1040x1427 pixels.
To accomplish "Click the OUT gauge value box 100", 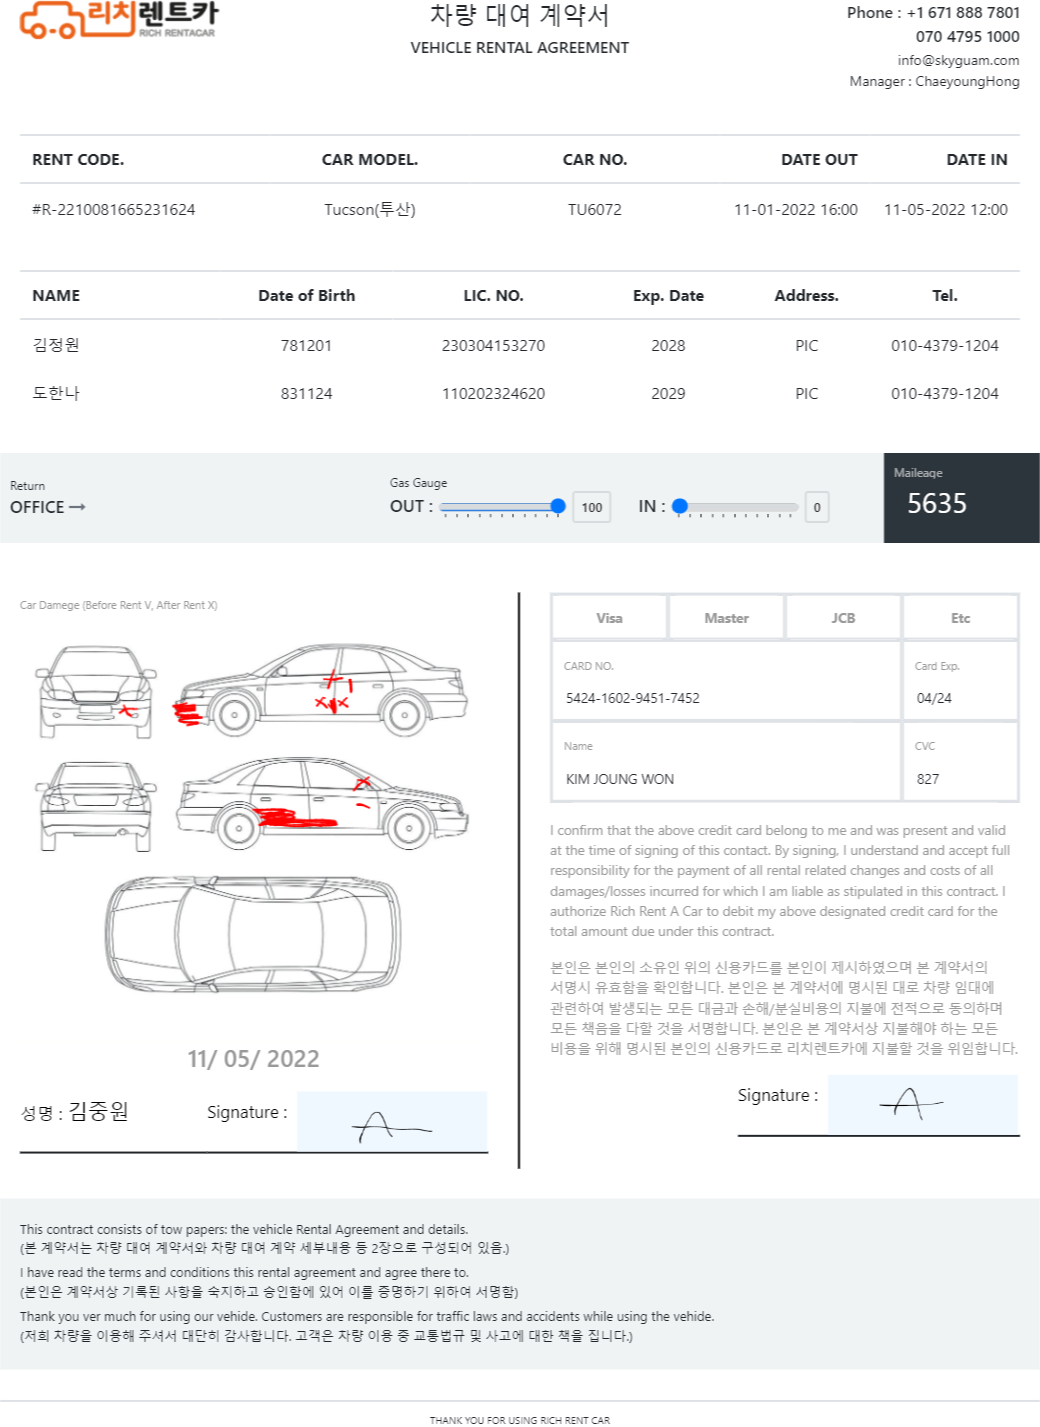I will (592, 507).
